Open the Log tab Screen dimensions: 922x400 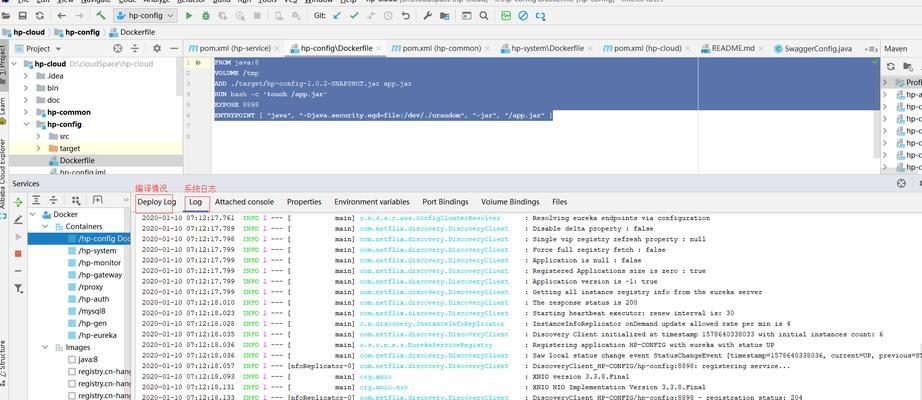tap(195, 202)
